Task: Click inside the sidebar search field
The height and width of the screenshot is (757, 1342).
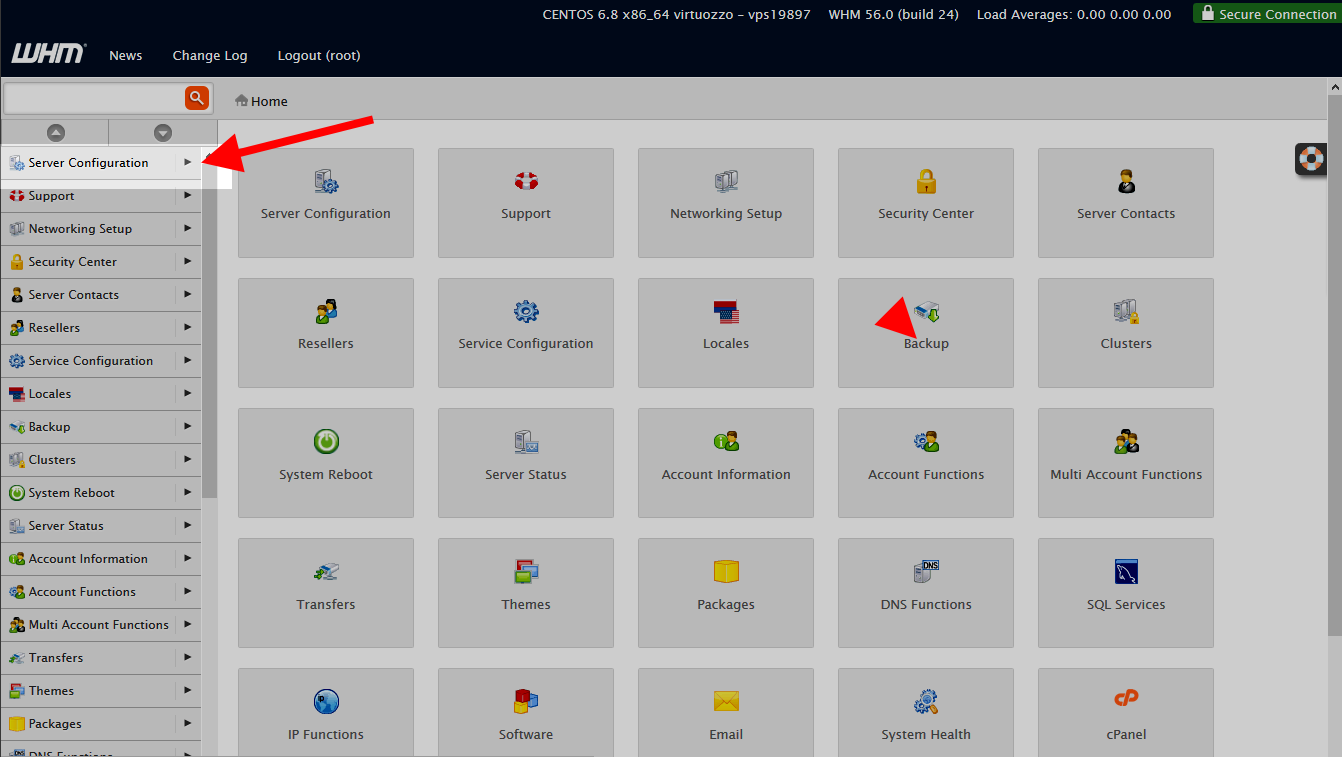Action: pyautogui.click(x=94, y=98)
